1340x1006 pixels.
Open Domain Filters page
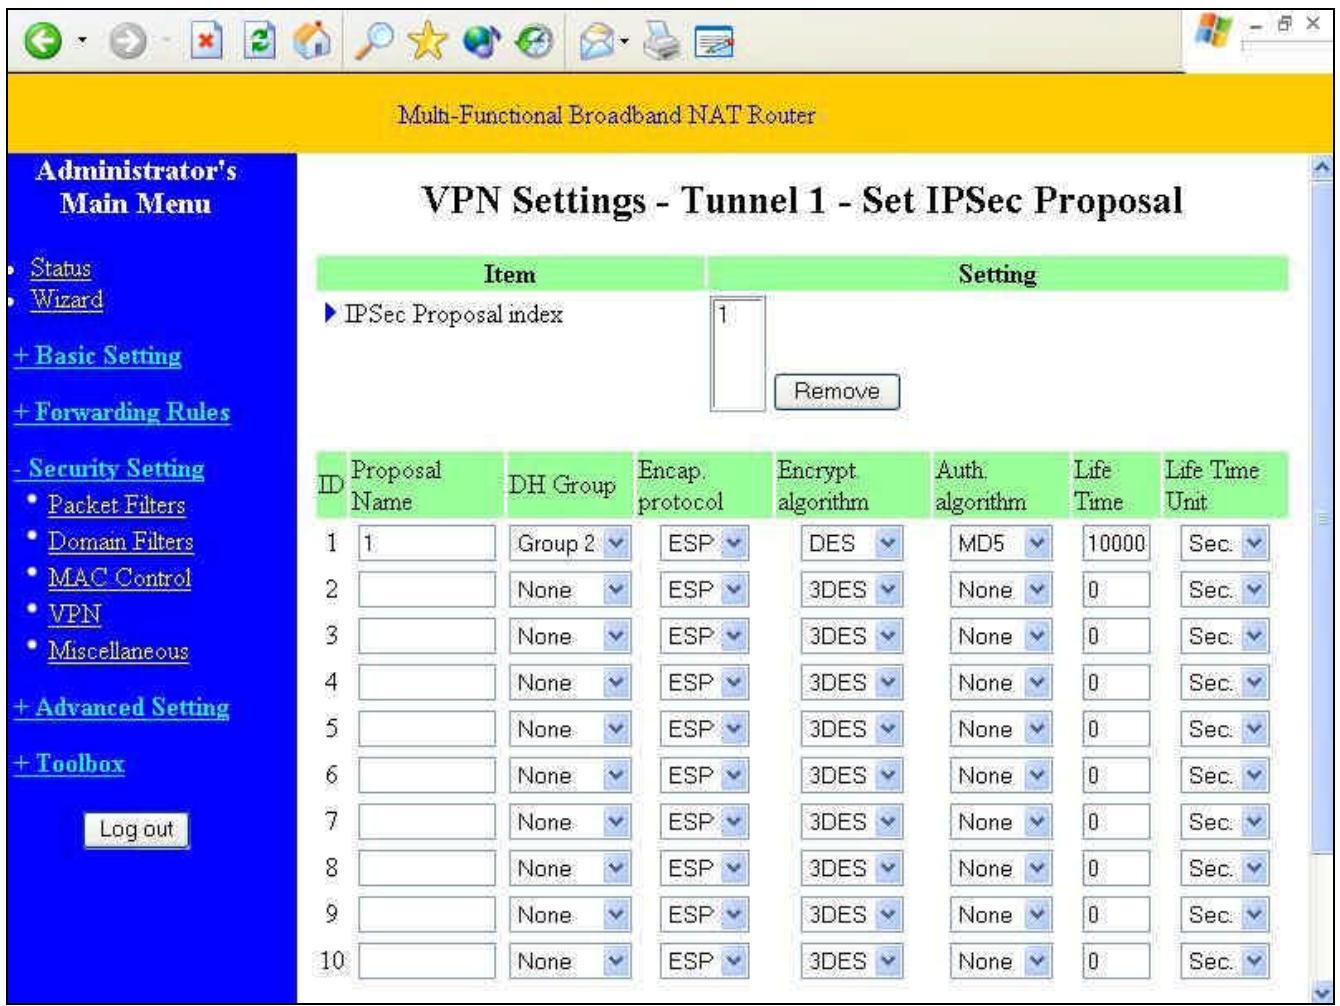(120, 542)
